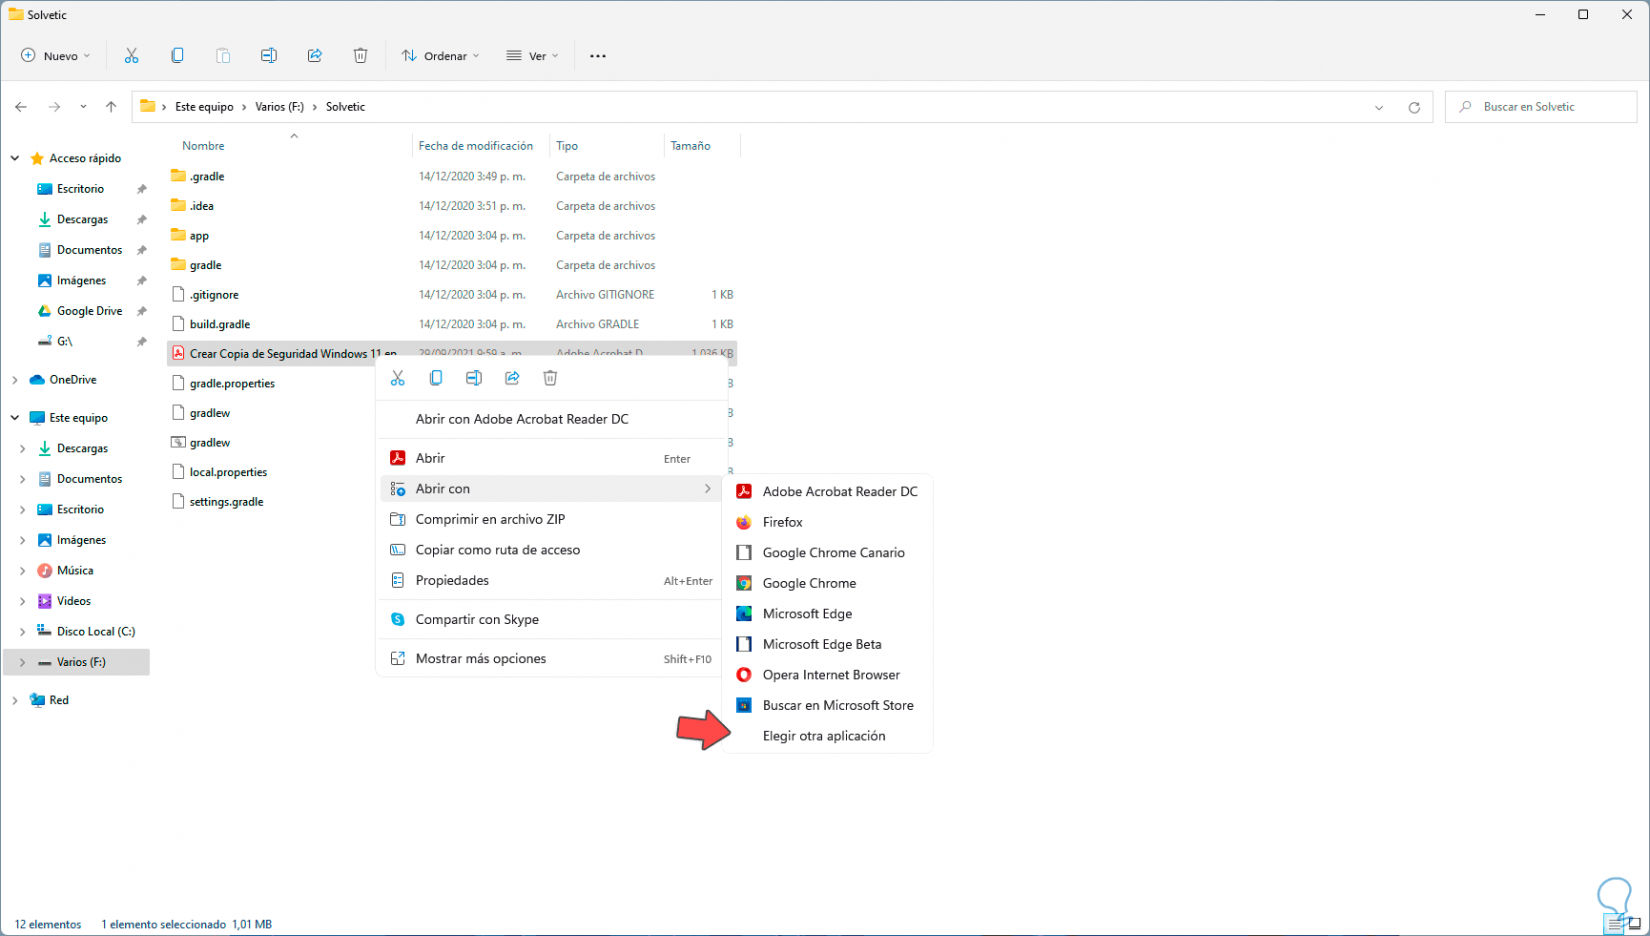The image size is (1650, 936).
Task: Open the address bar history dropdown
Action: (1379, 107)
